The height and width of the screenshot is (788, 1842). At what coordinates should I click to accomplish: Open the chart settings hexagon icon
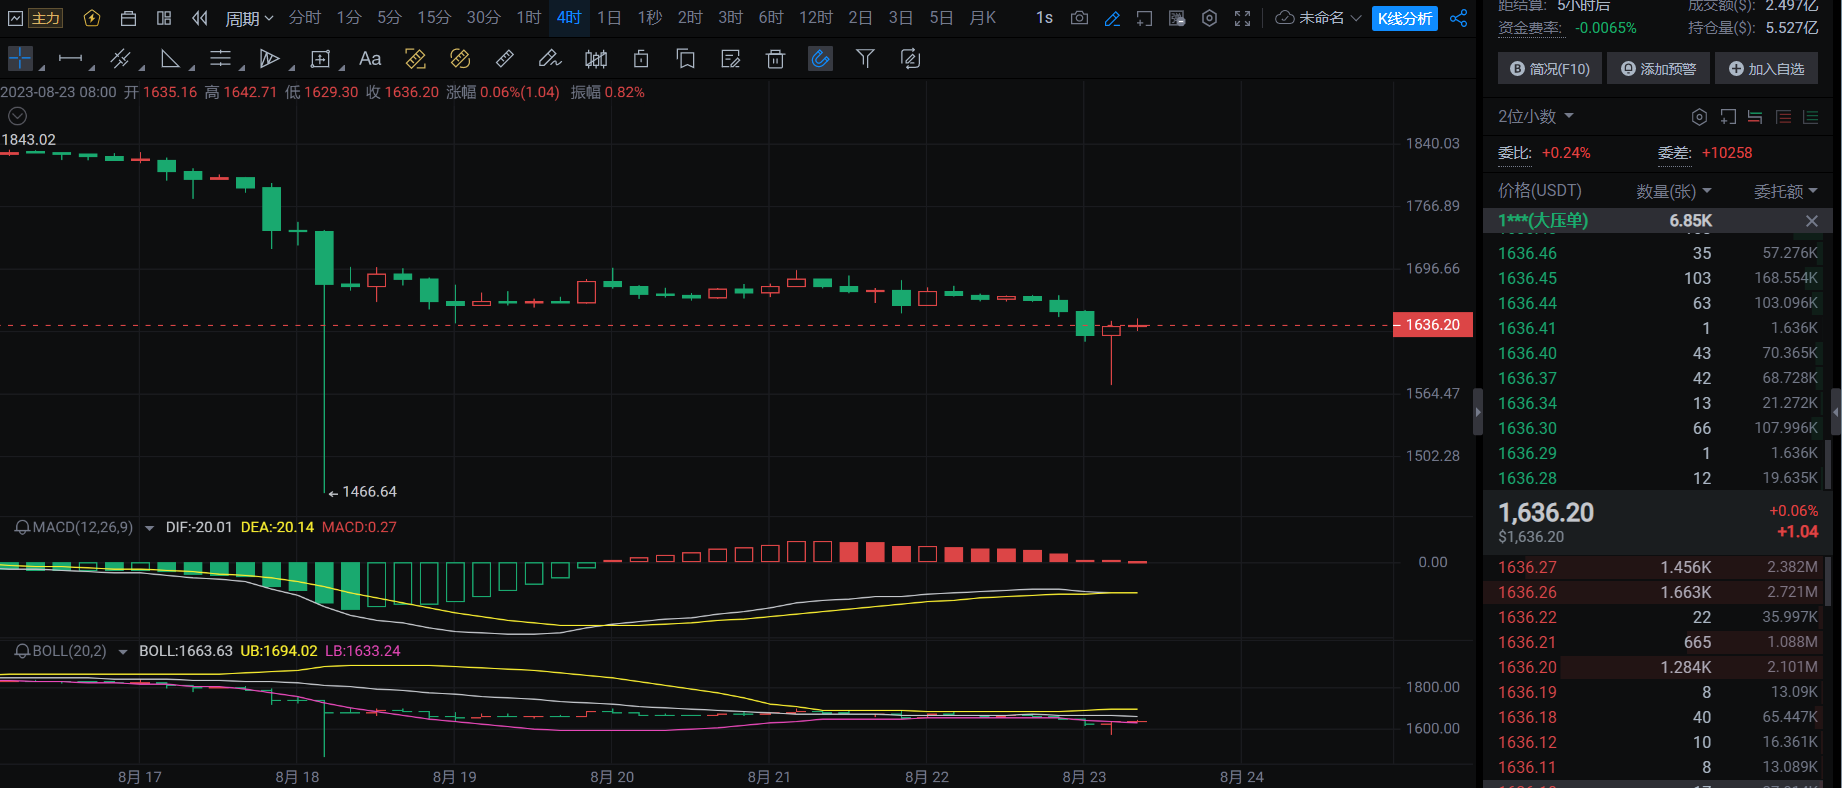click(1209, 18)
